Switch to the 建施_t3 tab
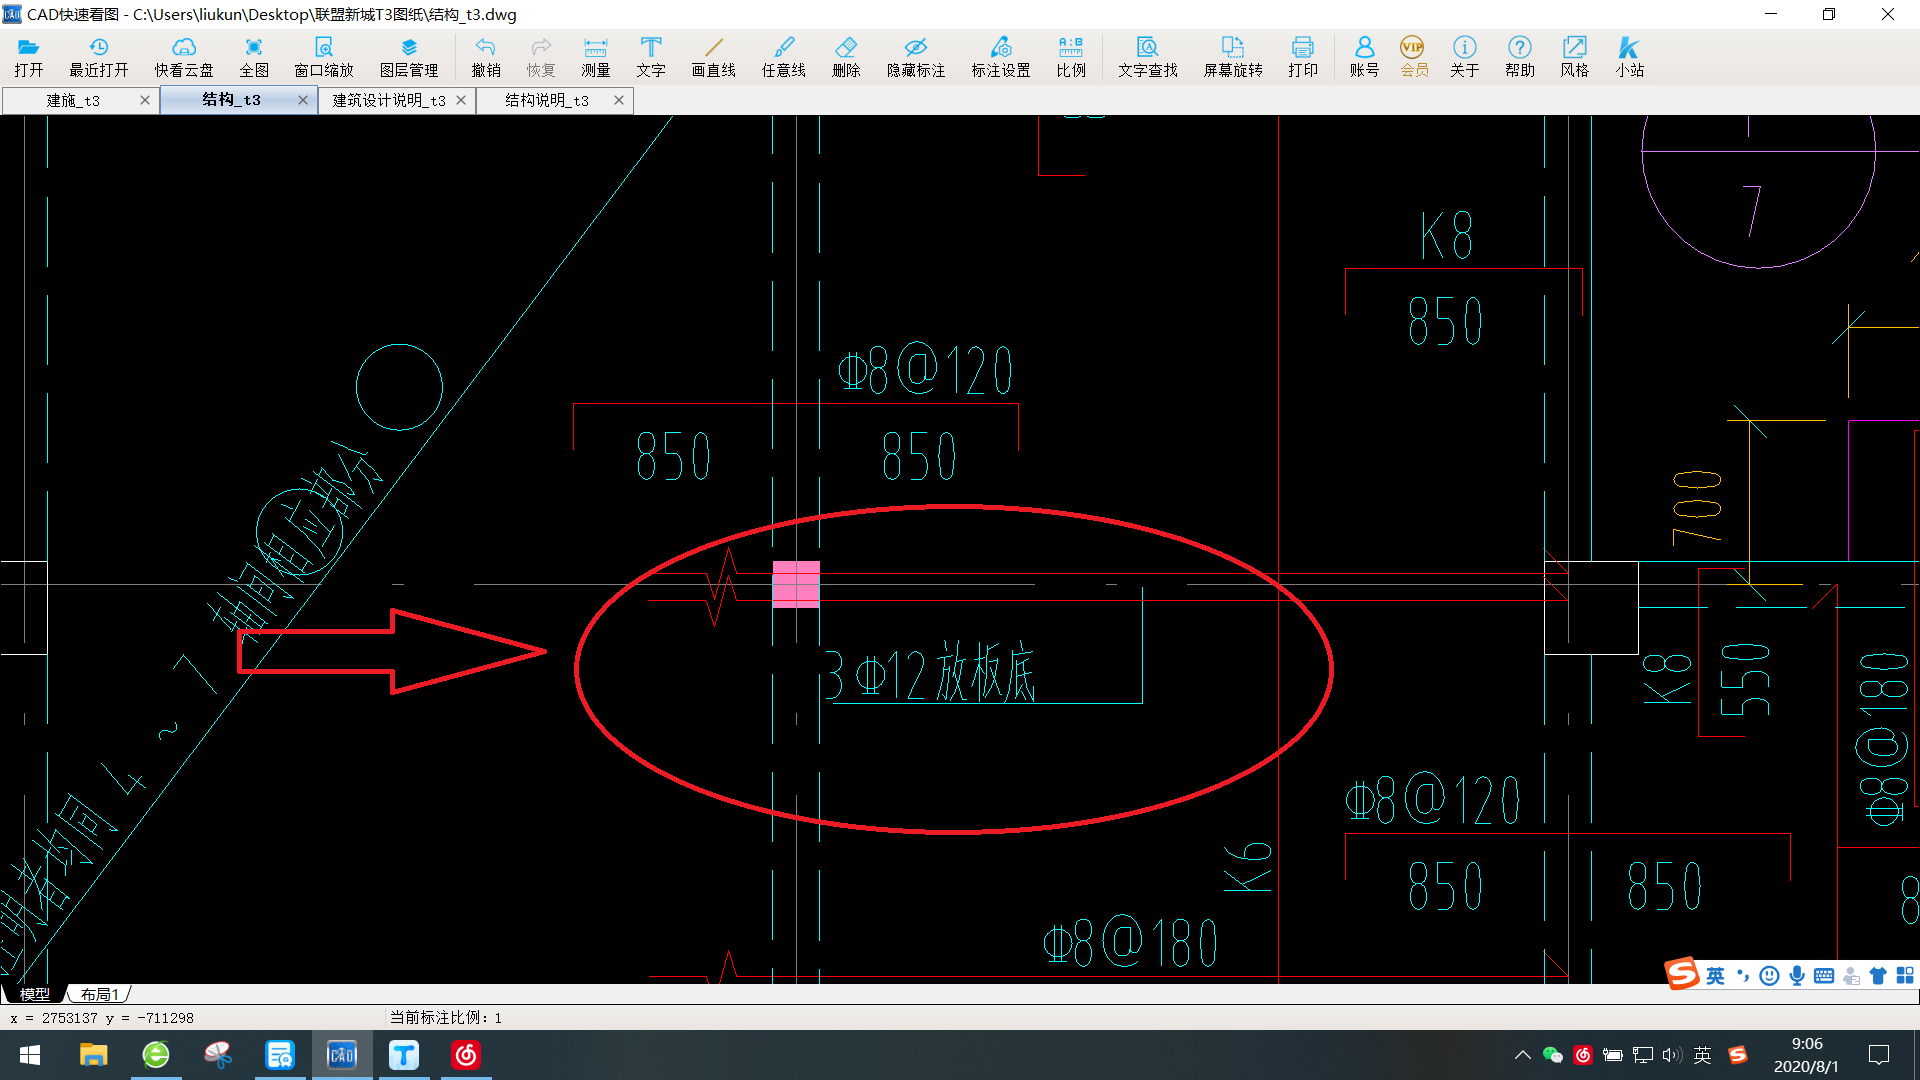The width and height of the screenshot is (1920, 1080). pyautogui.click(x=73, y=100)
